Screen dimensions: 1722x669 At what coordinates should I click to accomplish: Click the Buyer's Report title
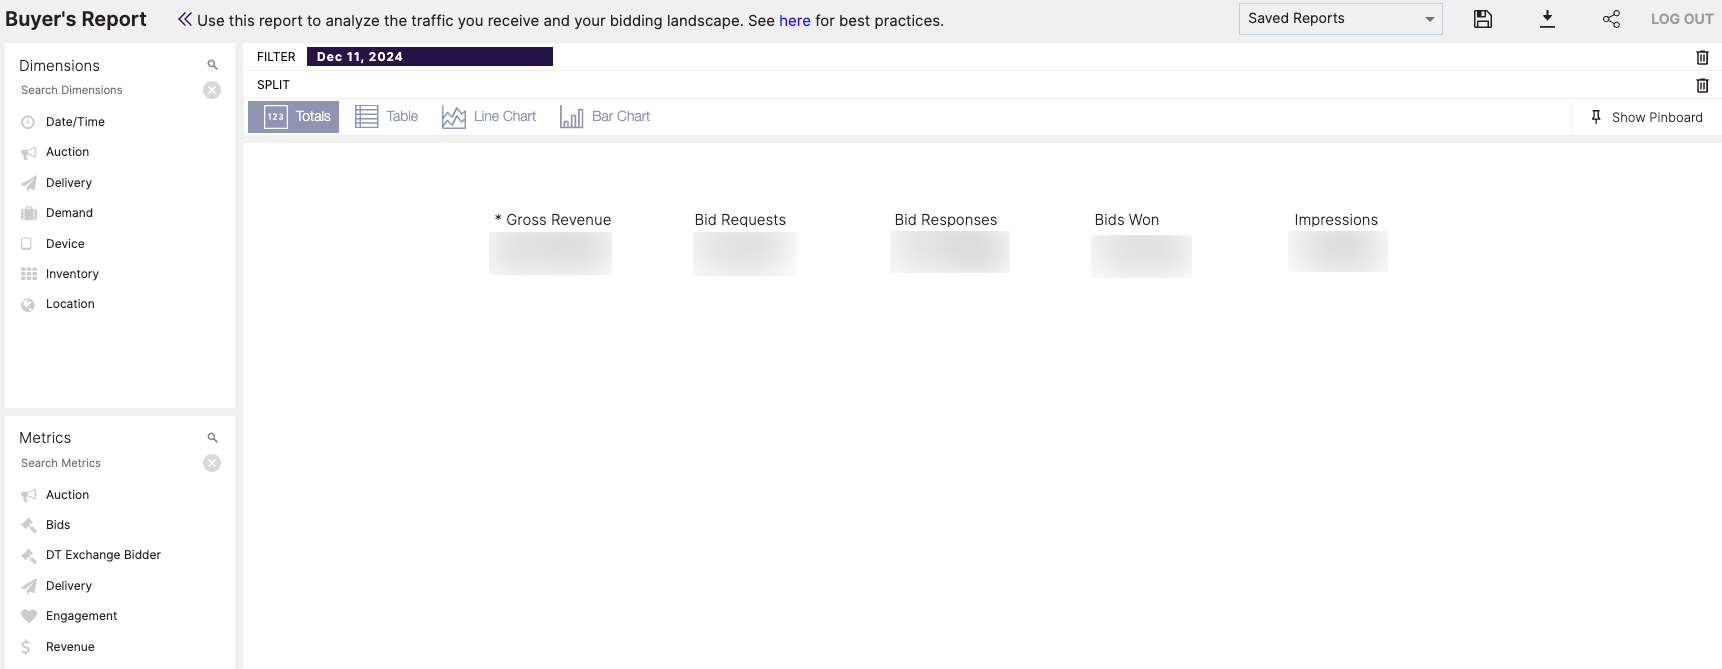coord(76,19)
